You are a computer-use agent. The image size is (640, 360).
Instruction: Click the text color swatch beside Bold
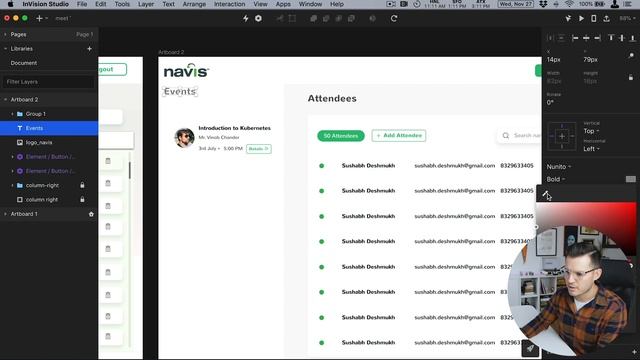[x=630, y=179]
